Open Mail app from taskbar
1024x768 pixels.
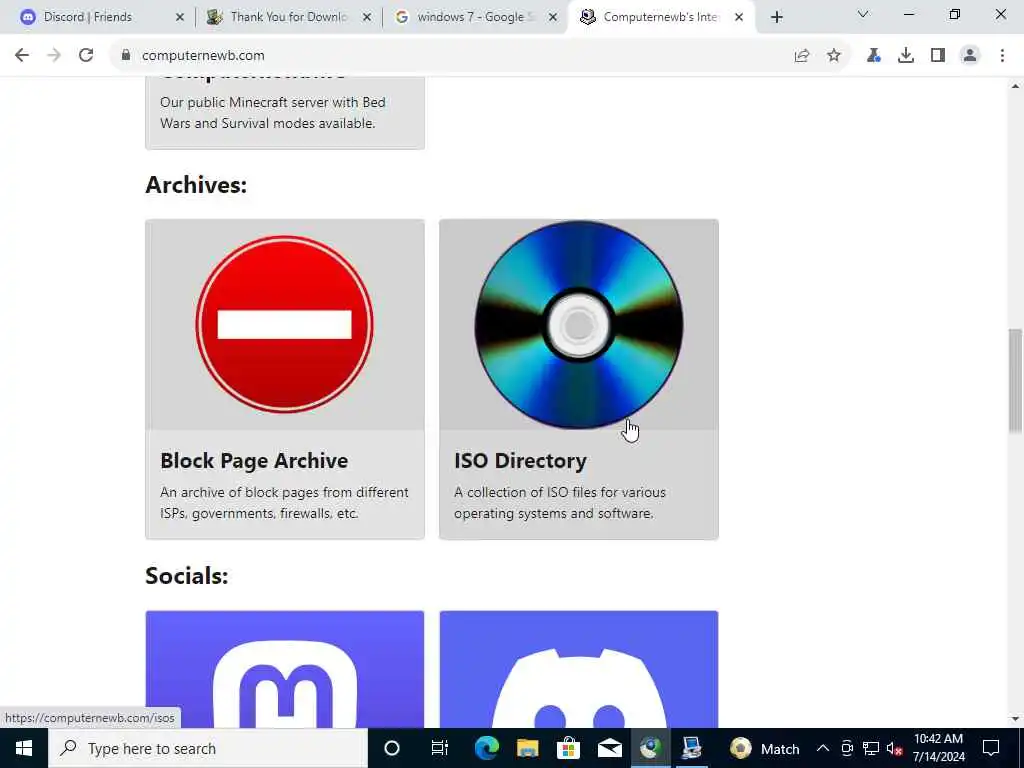pos(609,748)
